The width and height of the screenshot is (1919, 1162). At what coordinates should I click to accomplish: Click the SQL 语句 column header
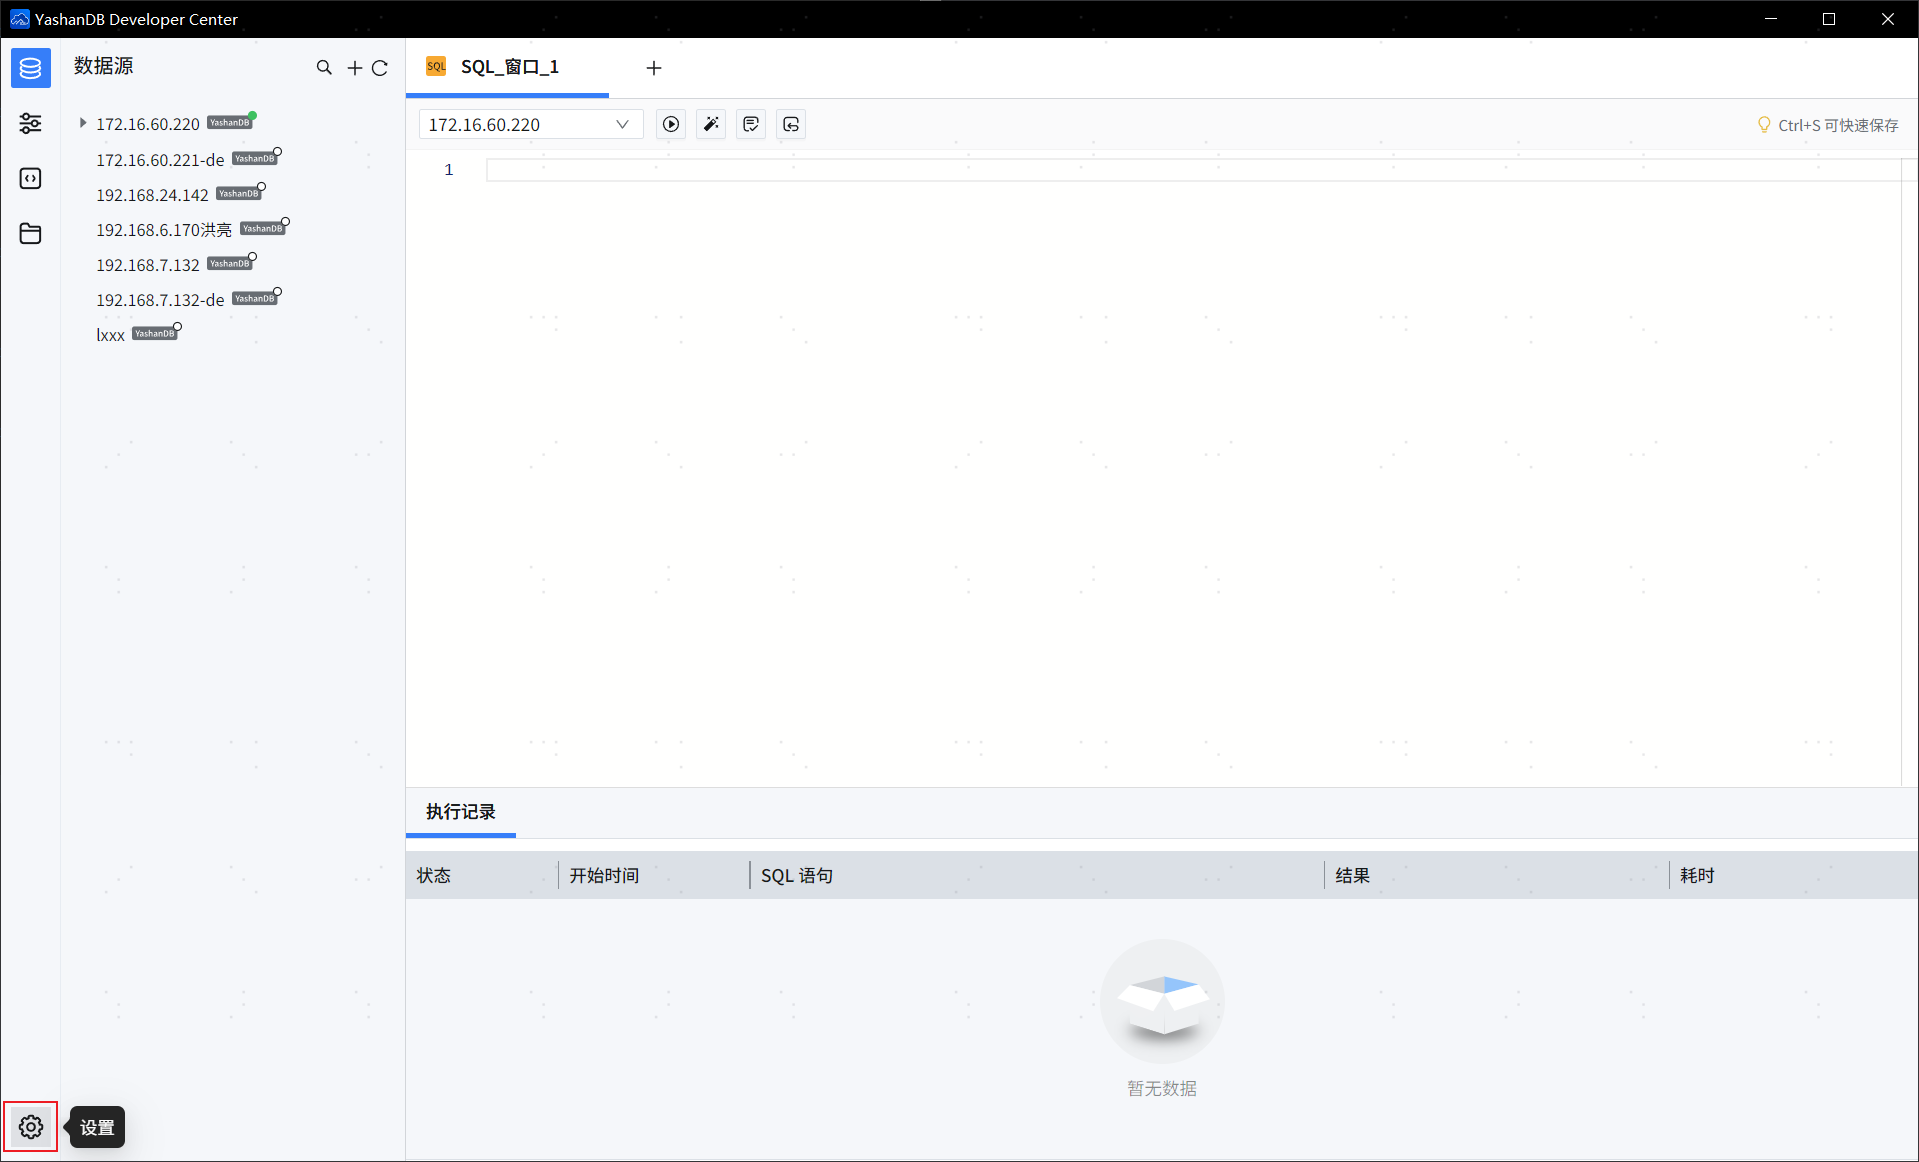(796, 875)
